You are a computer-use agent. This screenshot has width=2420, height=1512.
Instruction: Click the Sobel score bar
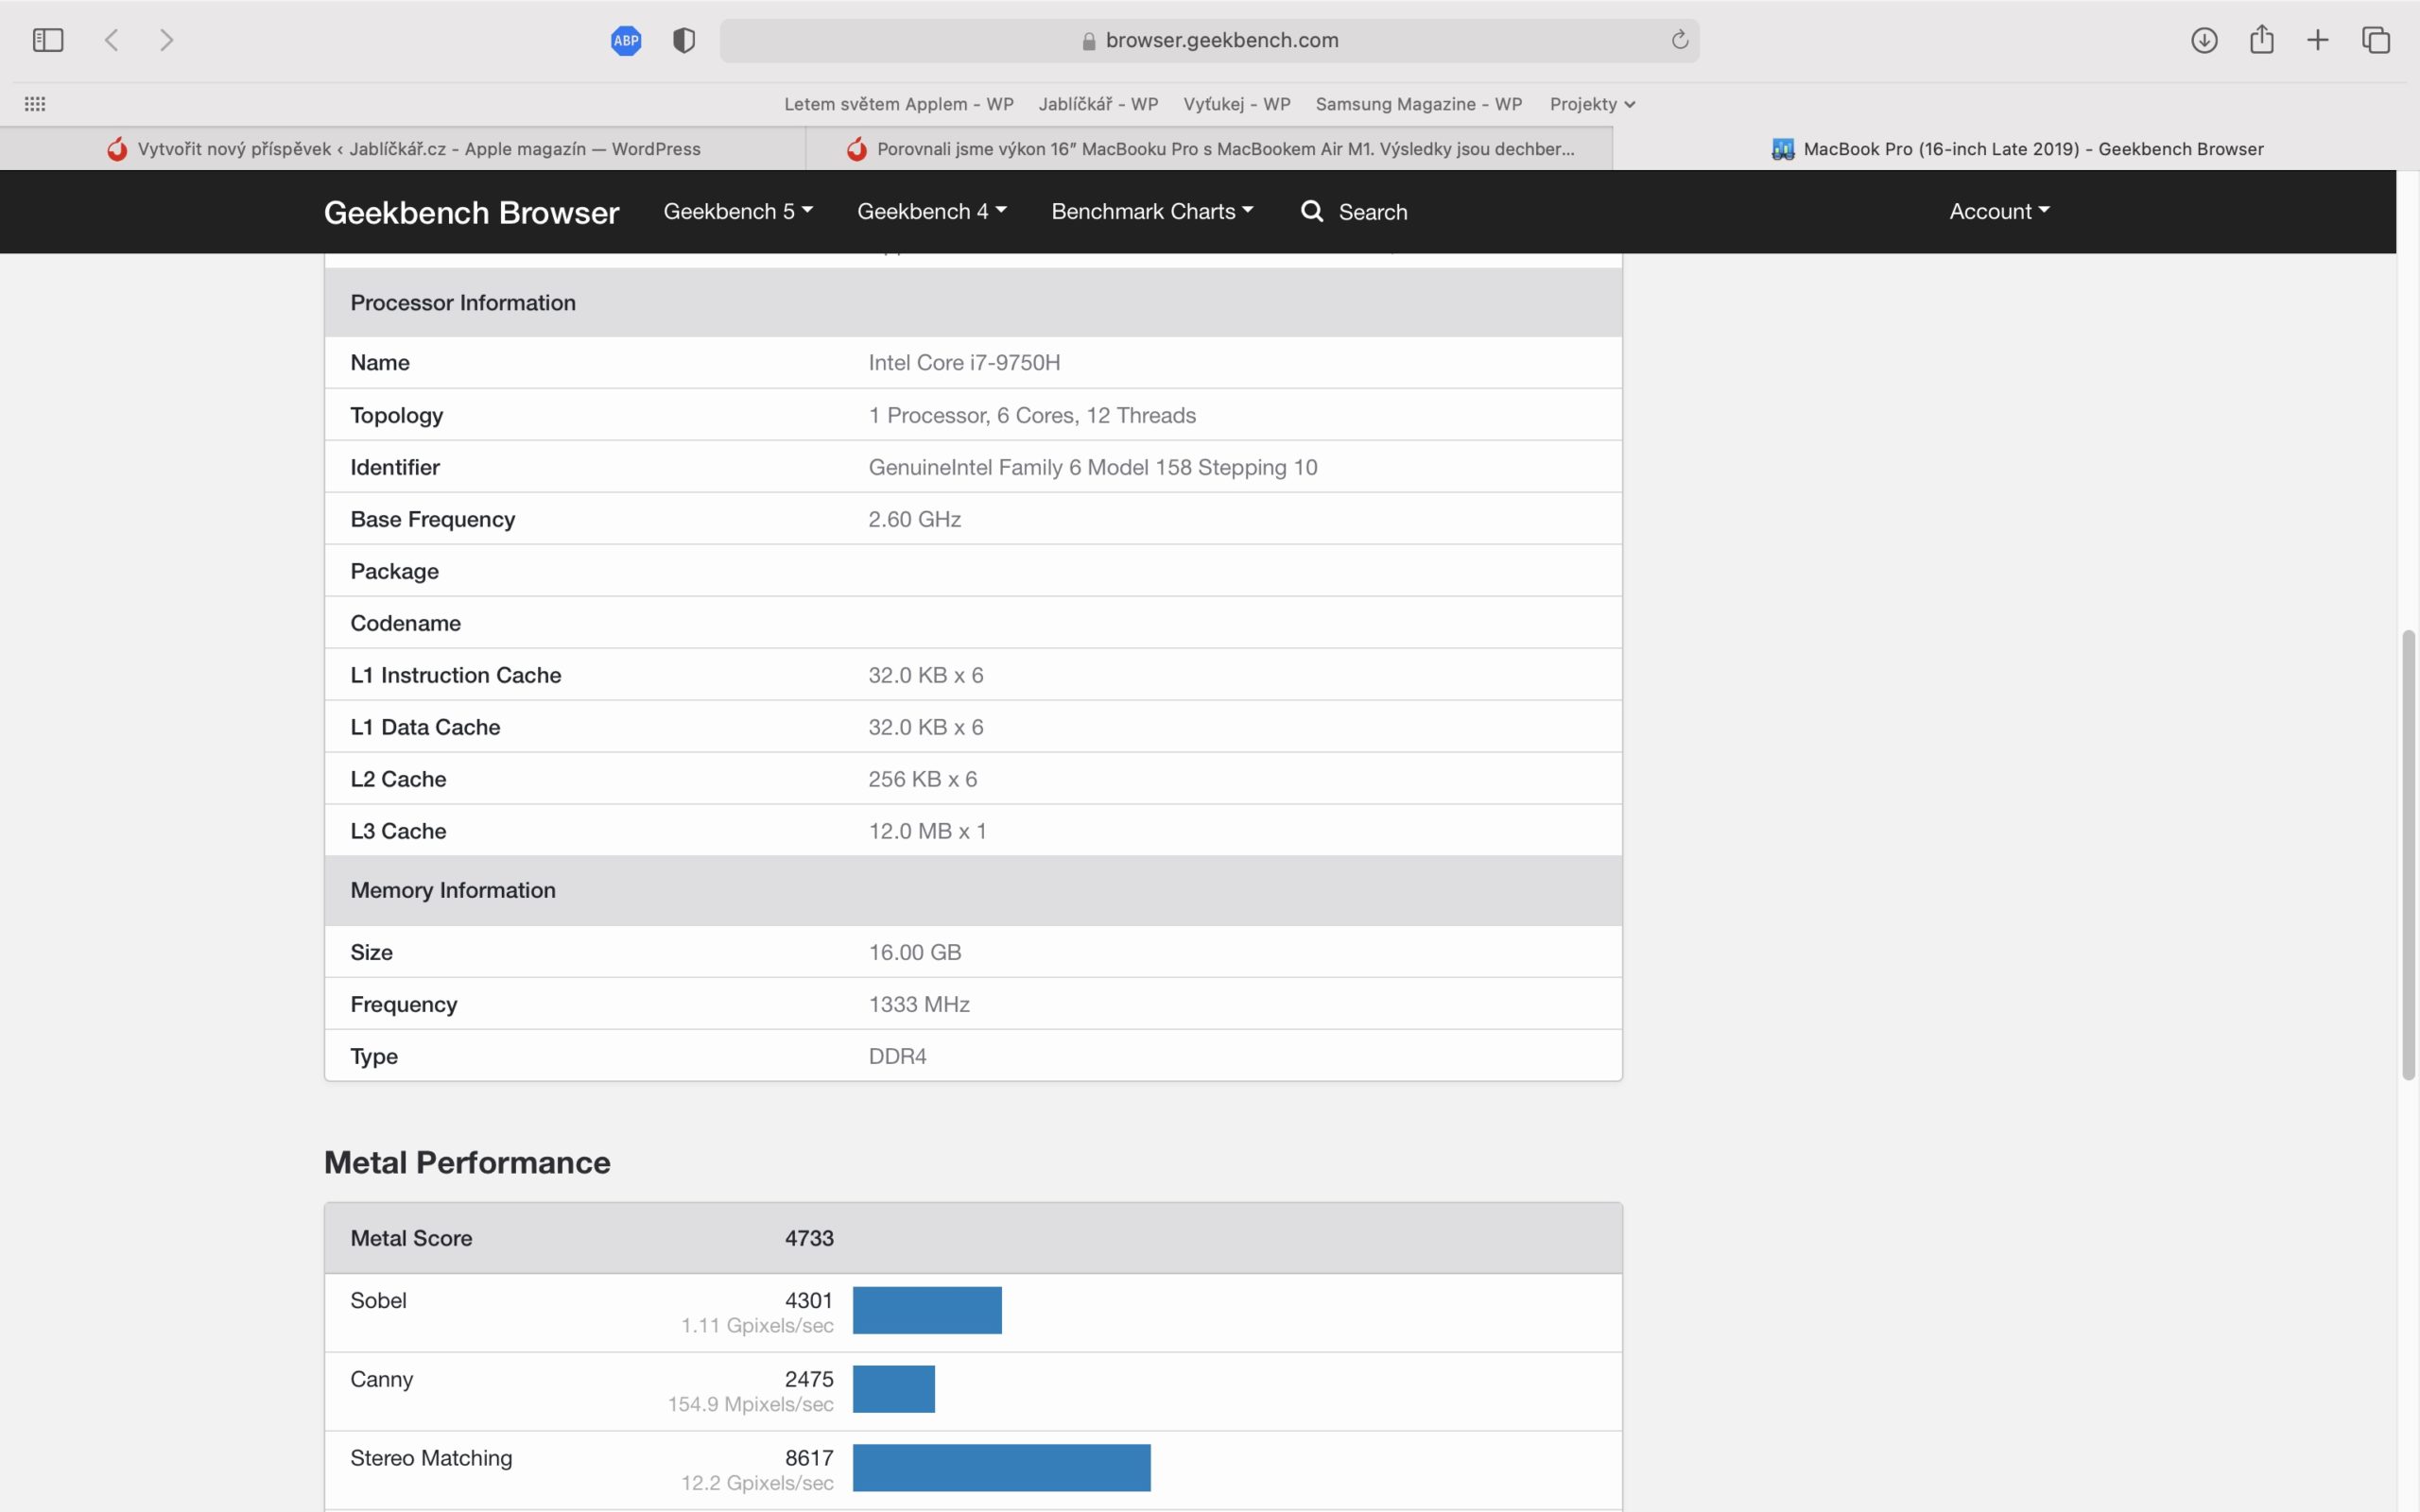927,1310
